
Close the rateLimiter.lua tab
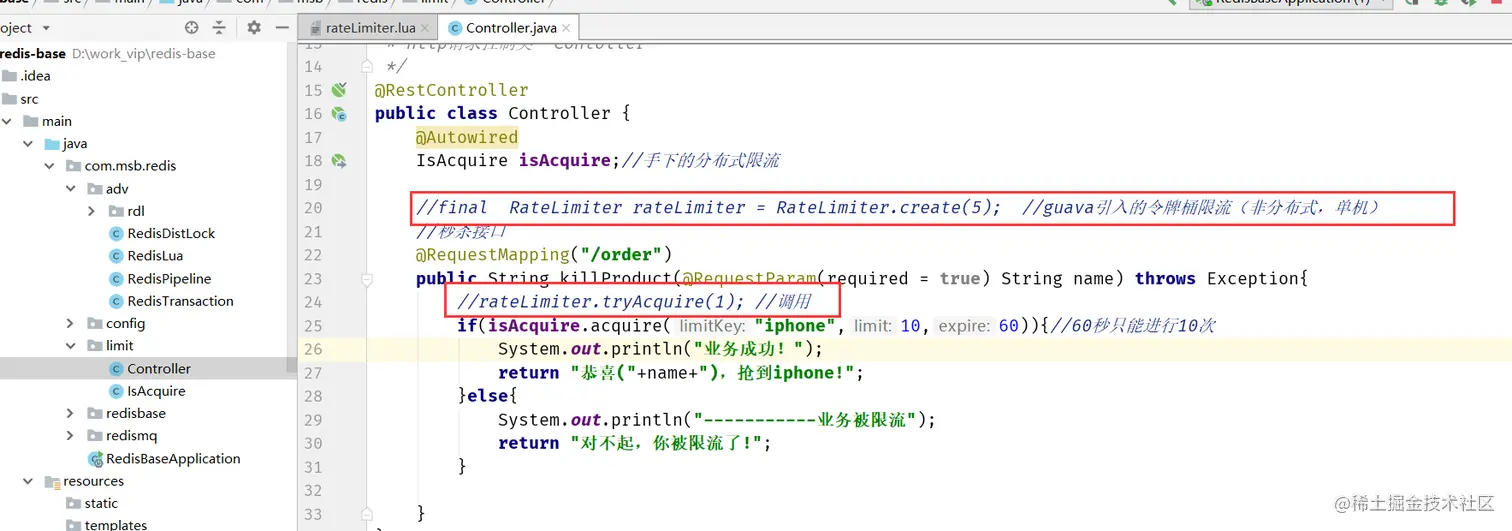tap(427, 29)
